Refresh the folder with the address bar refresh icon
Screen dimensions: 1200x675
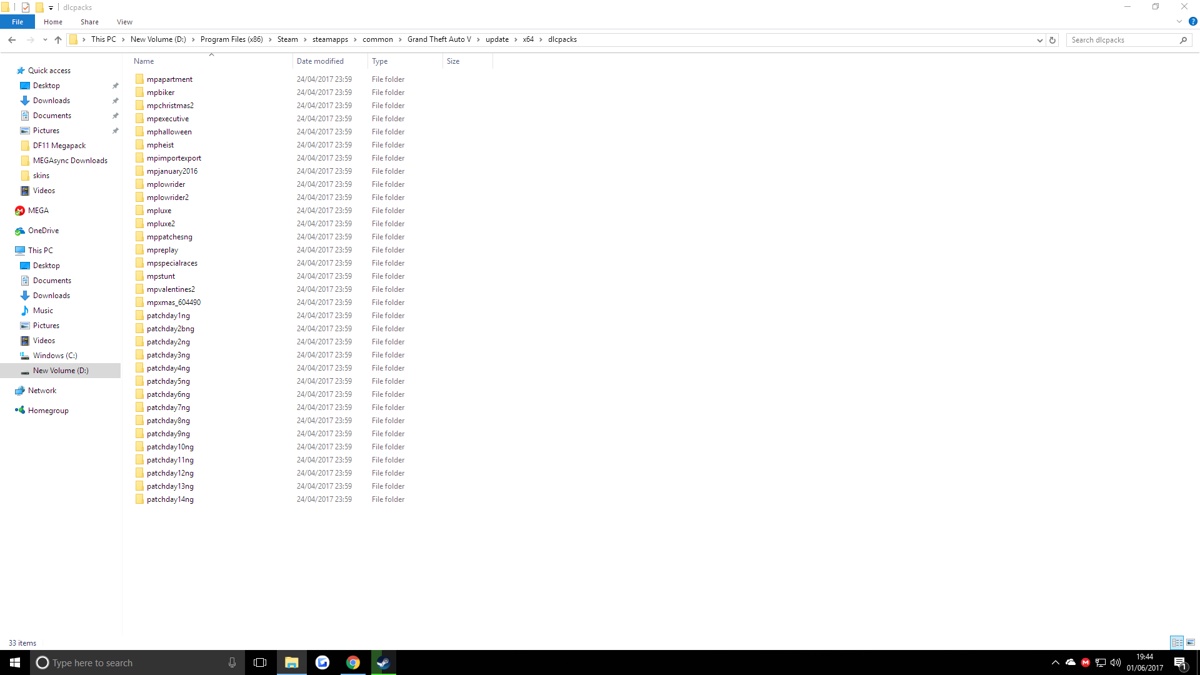click(x=1052, y=39)
